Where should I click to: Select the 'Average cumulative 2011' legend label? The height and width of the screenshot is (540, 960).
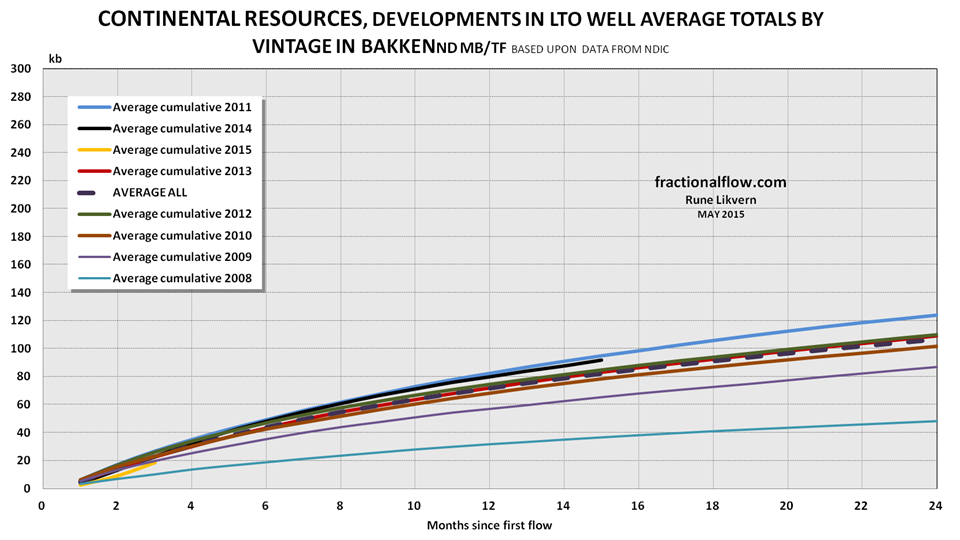[181, 107]
